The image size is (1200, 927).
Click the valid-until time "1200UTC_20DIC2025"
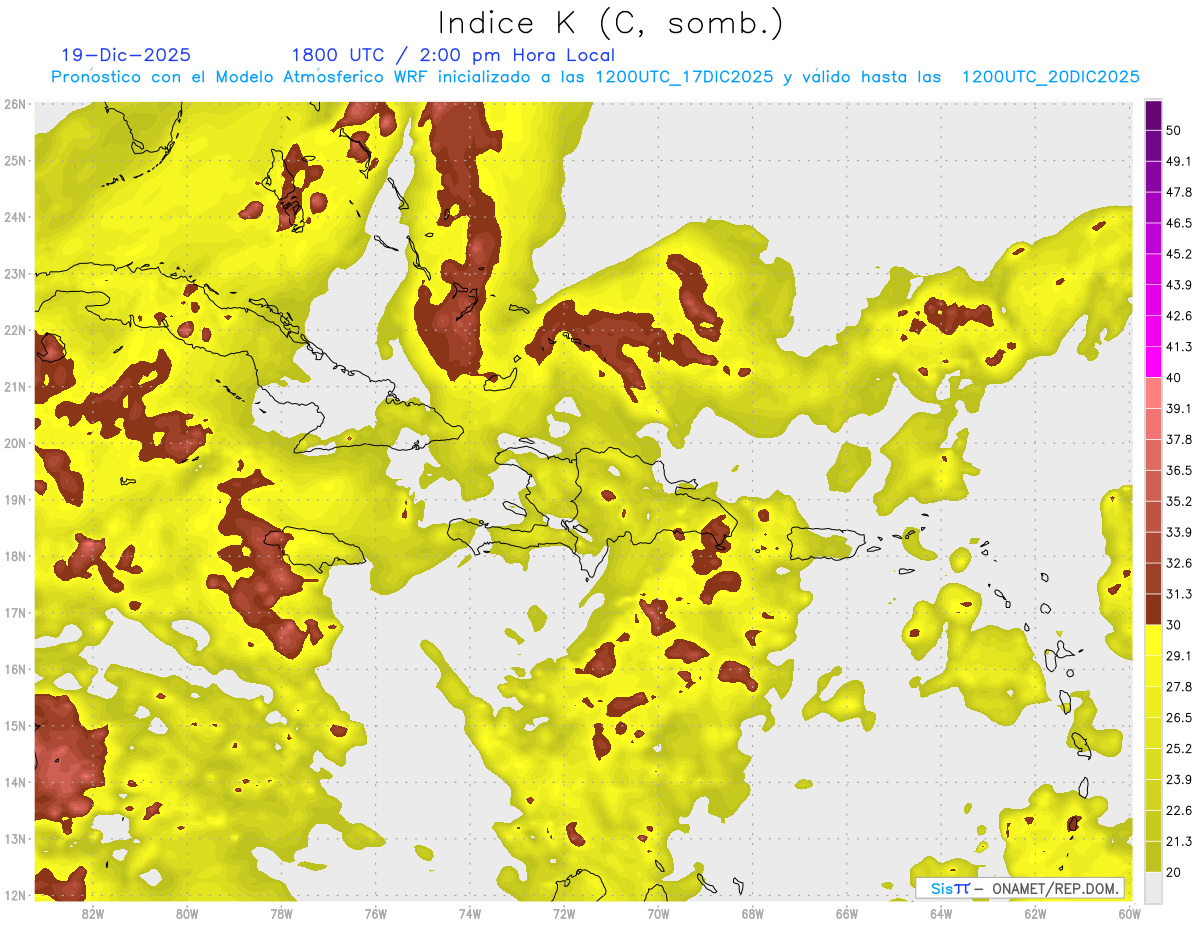(1050, 77)
